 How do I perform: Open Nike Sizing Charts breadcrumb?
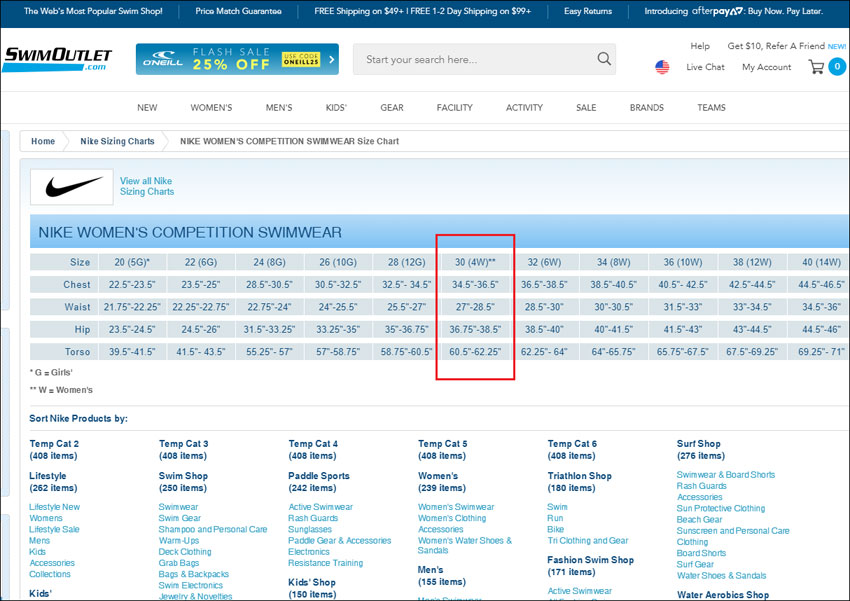tap(117, 141)
